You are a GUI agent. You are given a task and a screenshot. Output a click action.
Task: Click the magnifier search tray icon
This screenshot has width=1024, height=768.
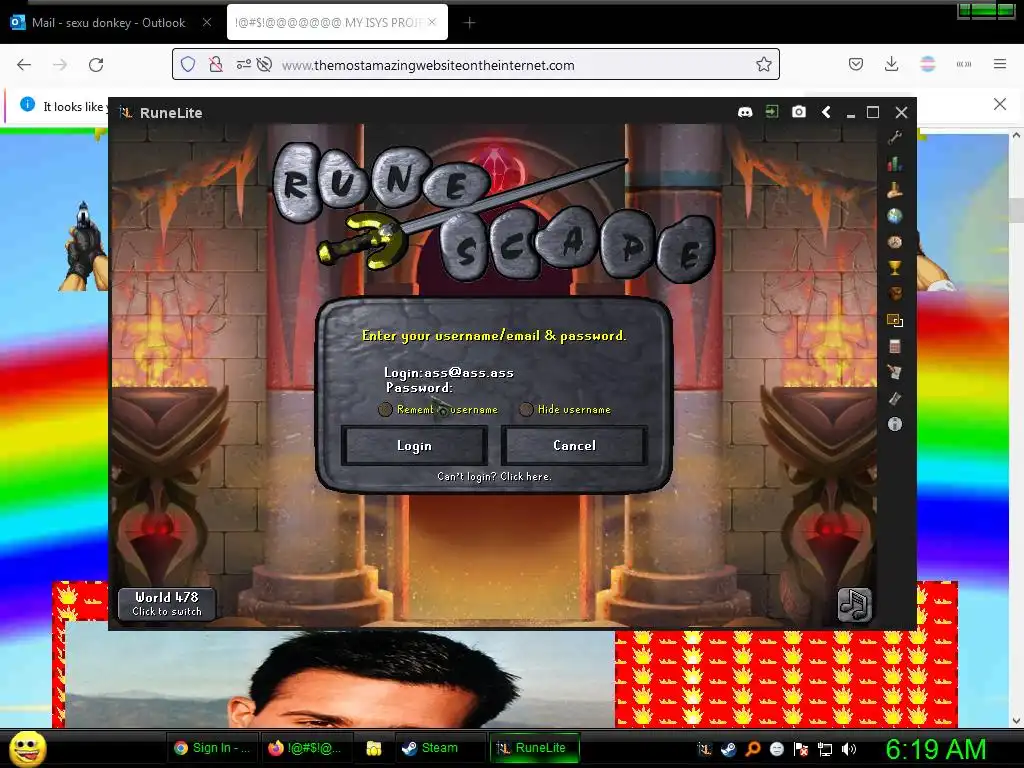pyautogui.click(x=752, y=749)
